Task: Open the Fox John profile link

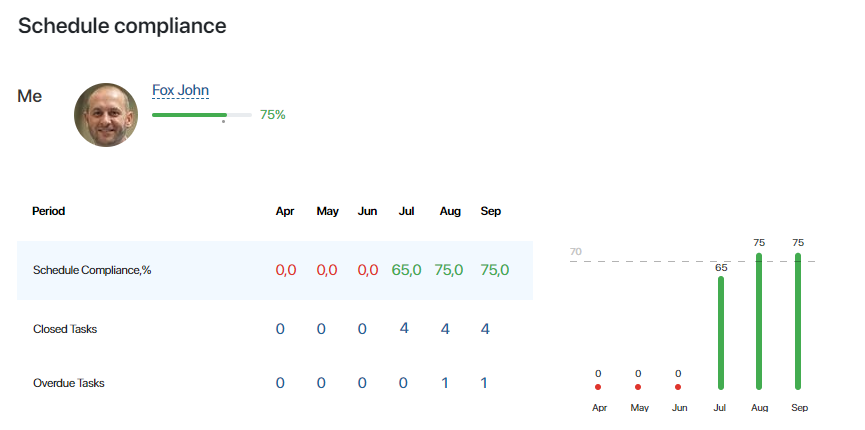Action: tap(180, 90)
